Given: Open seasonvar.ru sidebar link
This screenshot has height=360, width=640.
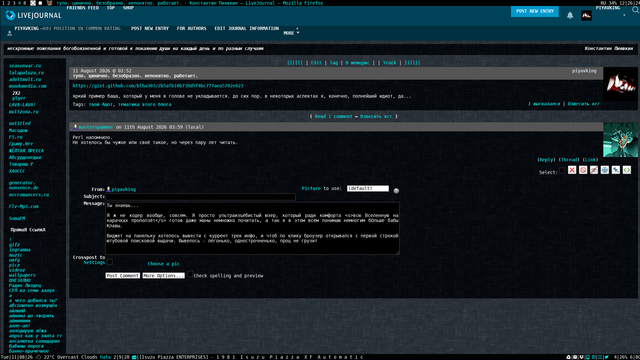Looking at the screenshot, I should [25, 66].
